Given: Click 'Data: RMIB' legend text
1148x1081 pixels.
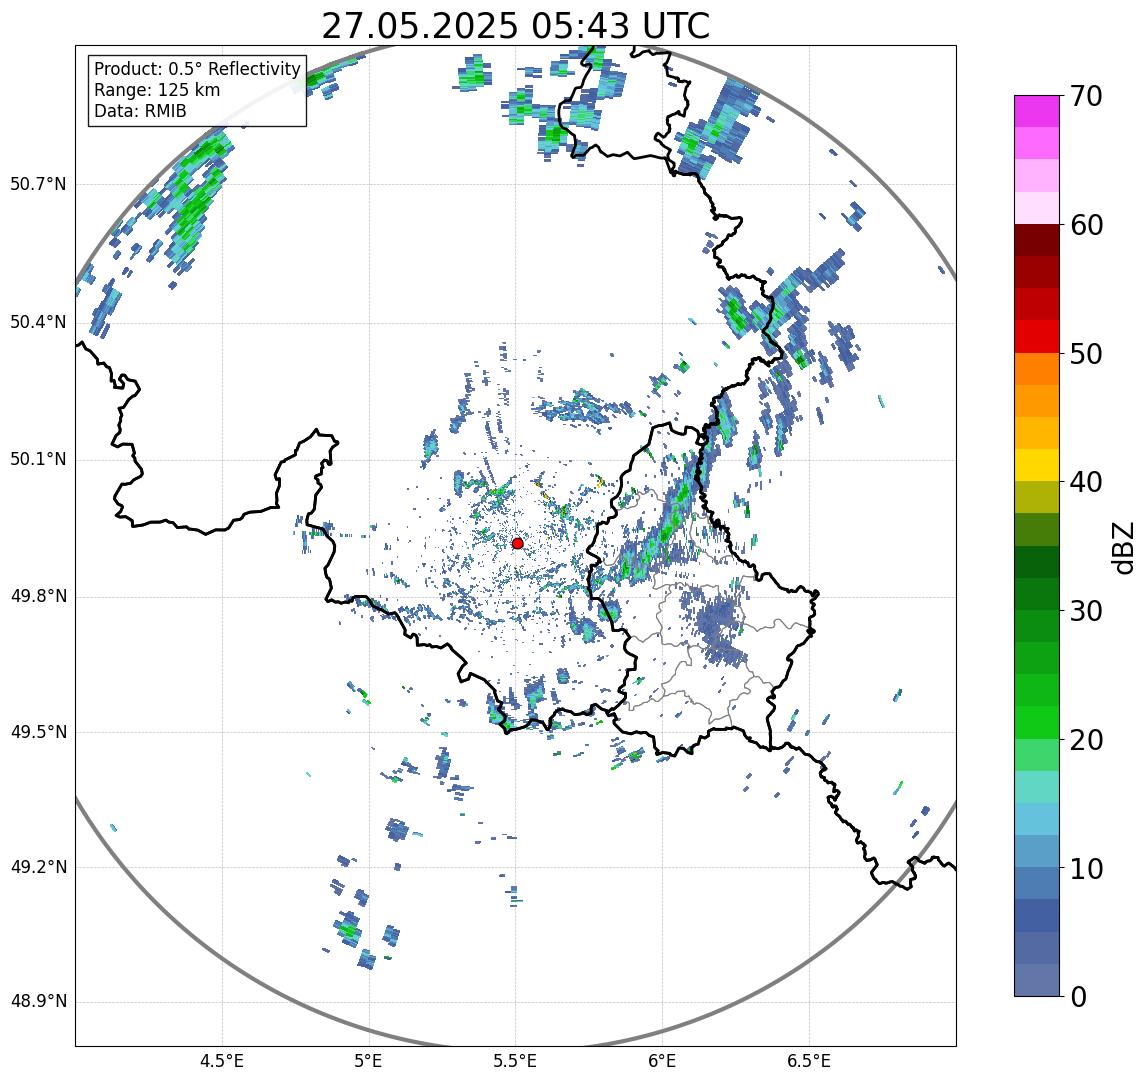Looking at the screenshot, I should tap(141, 111).
